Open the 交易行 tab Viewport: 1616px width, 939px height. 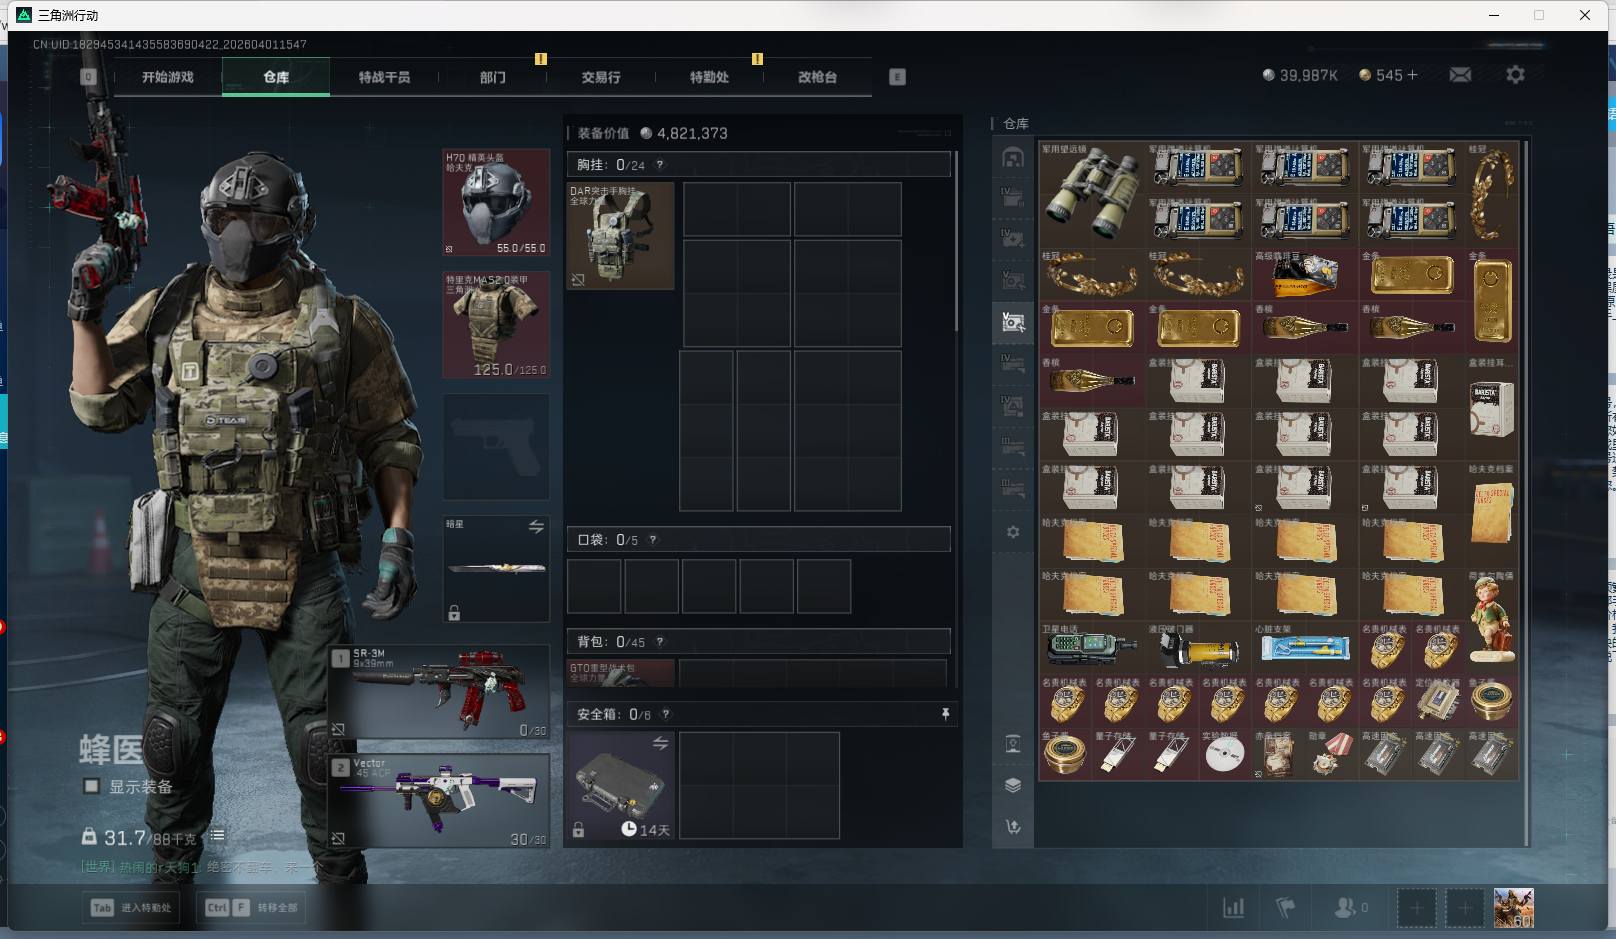[601, 77]
